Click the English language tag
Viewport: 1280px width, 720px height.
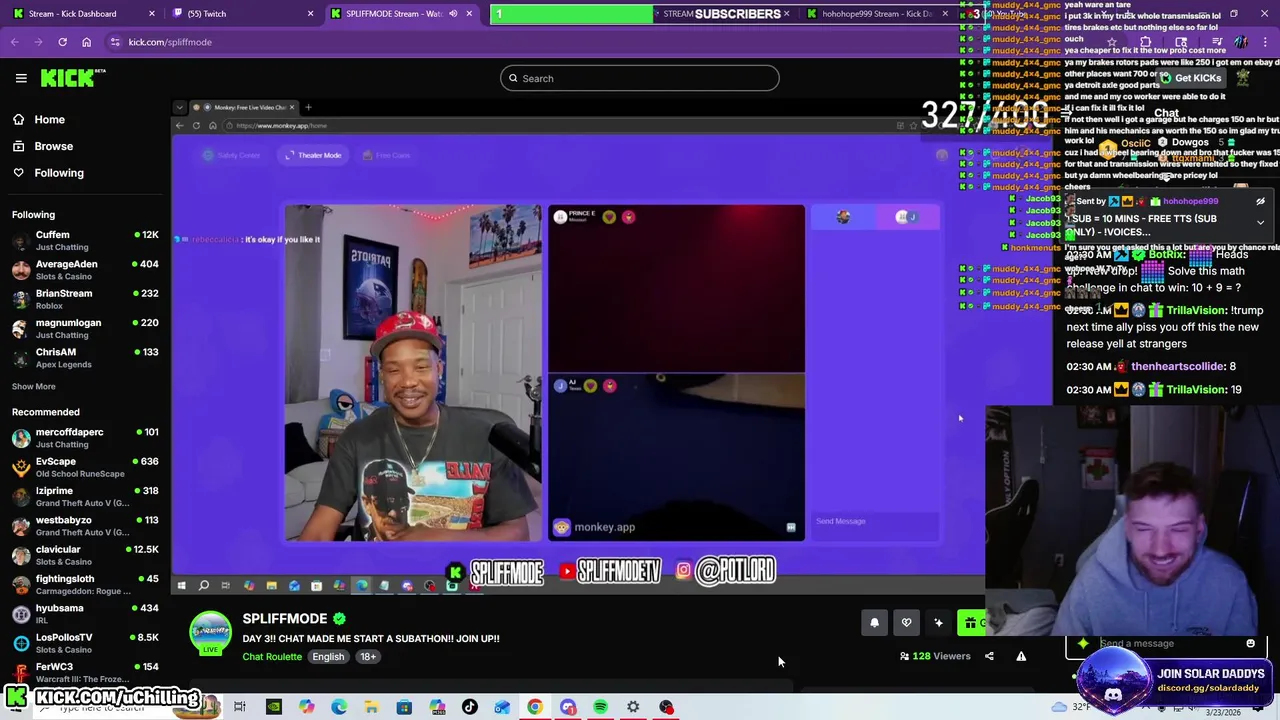[x=328, y=657]
